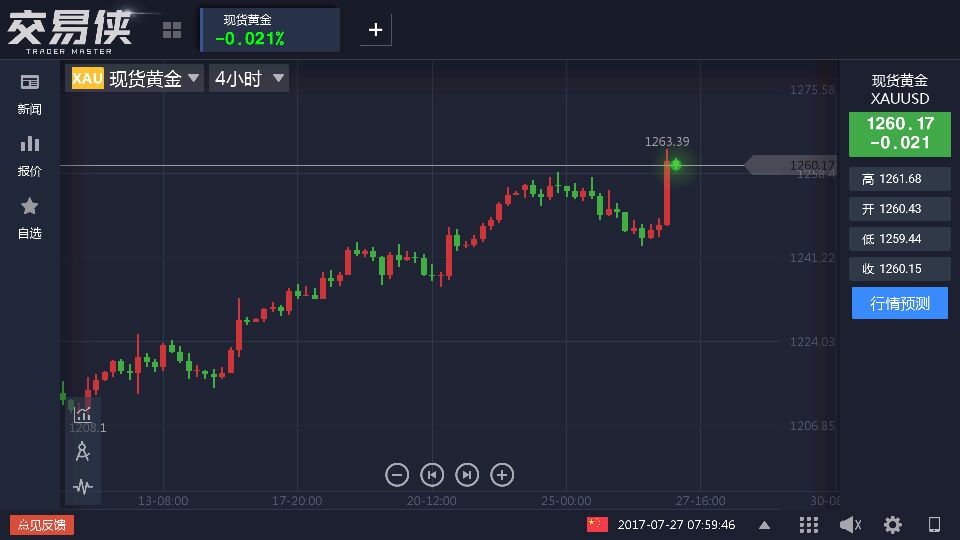Select the compass drawing tools icon
Screen dimensions: 960x540
[83, 451]
